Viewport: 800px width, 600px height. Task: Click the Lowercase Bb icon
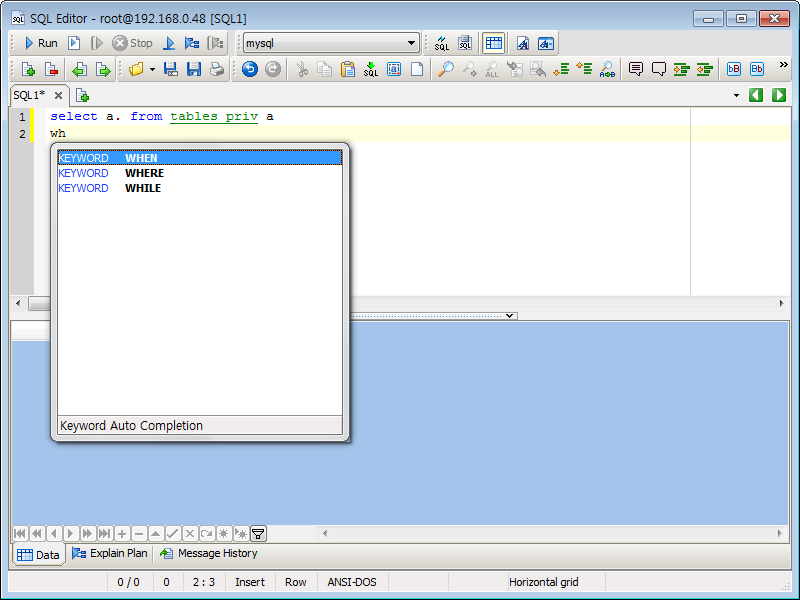click(x=757, y=69)
